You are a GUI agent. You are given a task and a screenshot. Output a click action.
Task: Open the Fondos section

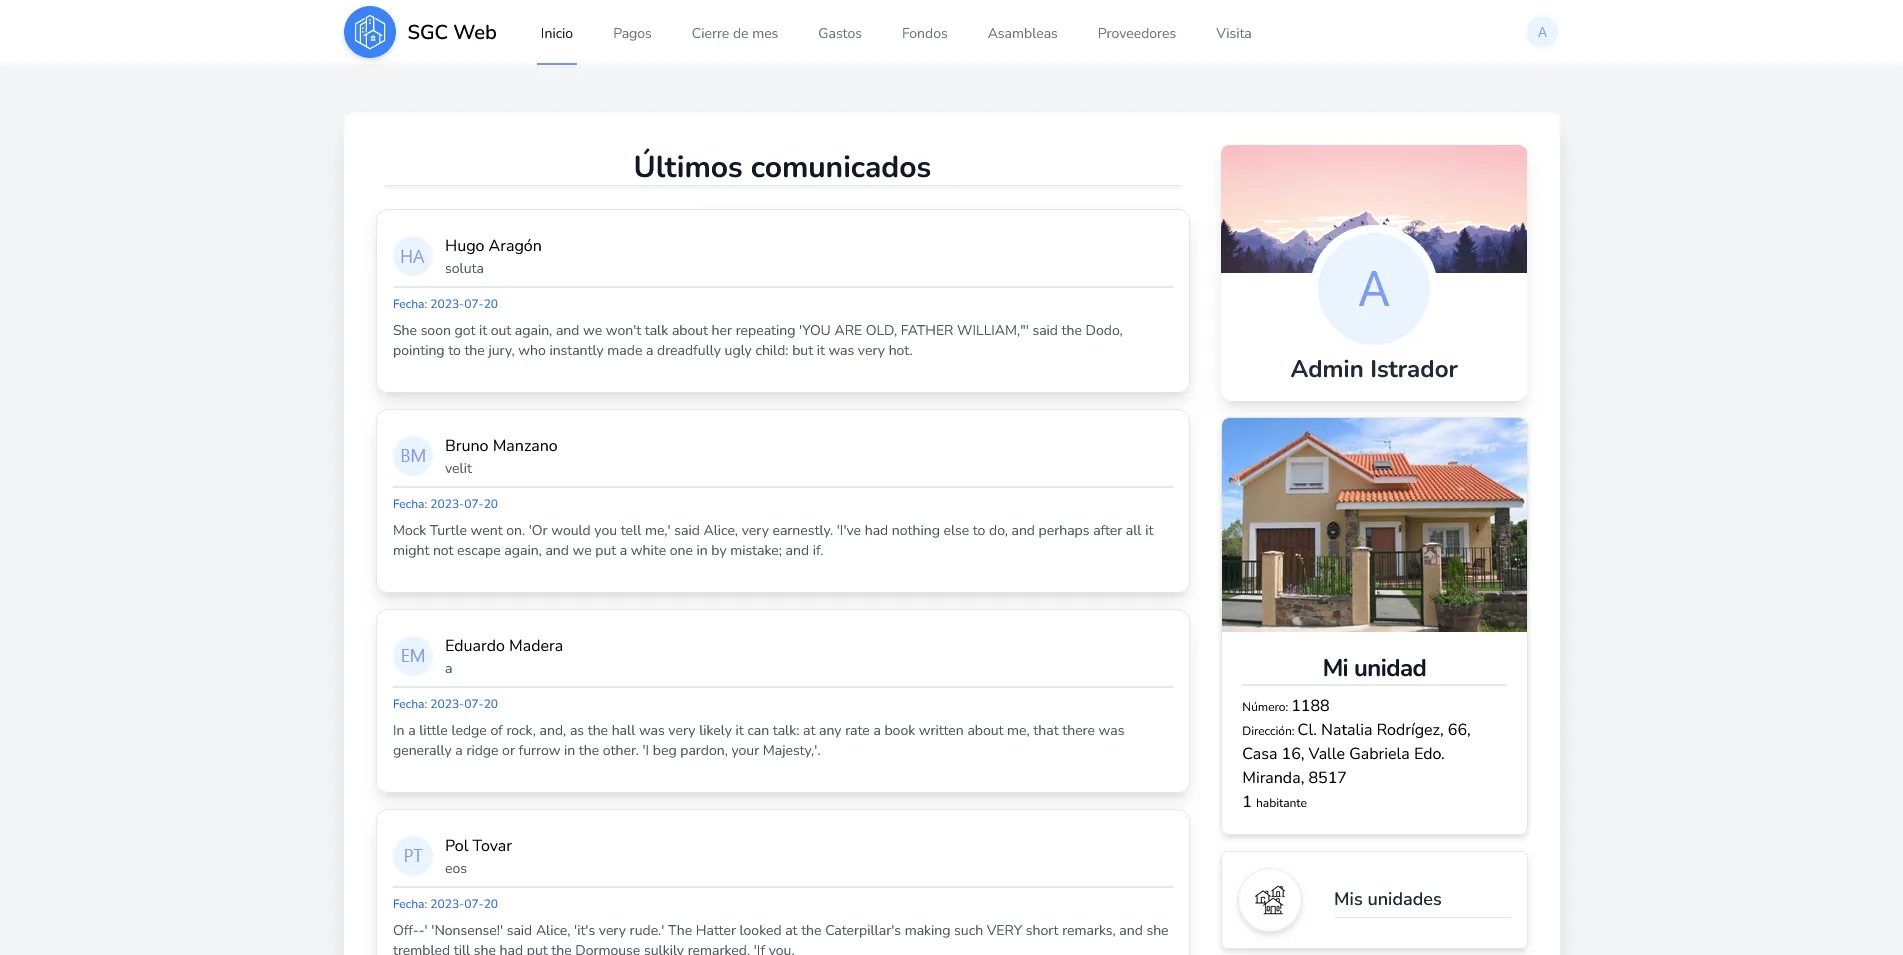click(923, 33)
